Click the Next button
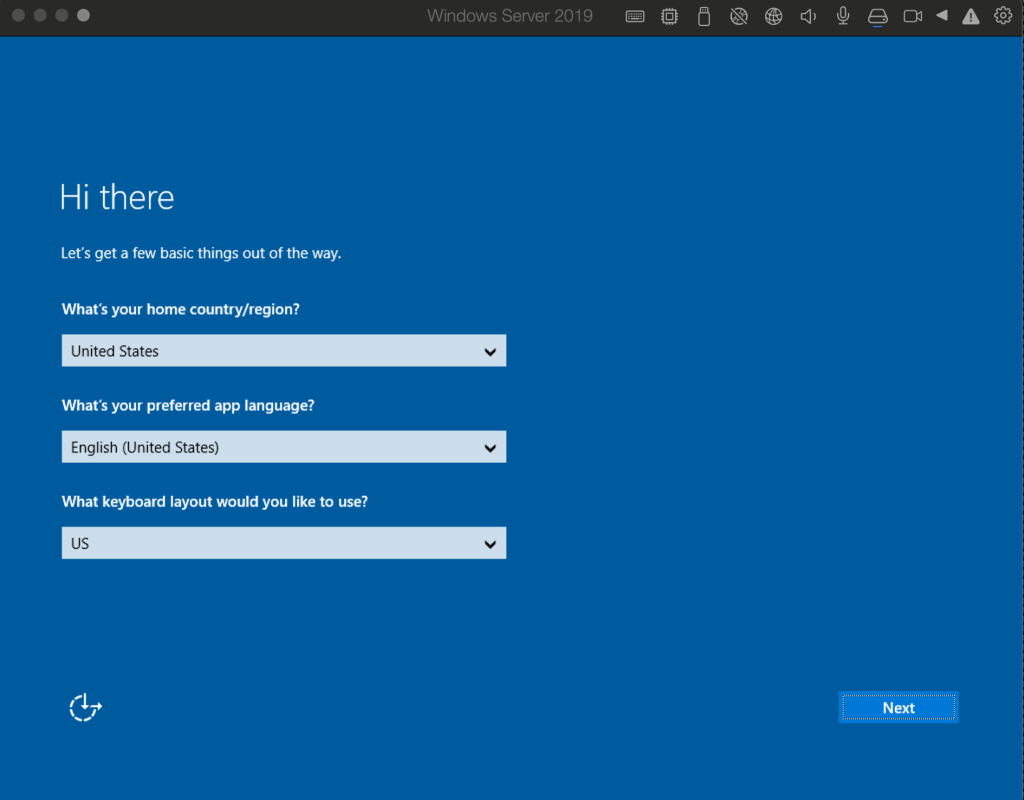 point(899,707)
